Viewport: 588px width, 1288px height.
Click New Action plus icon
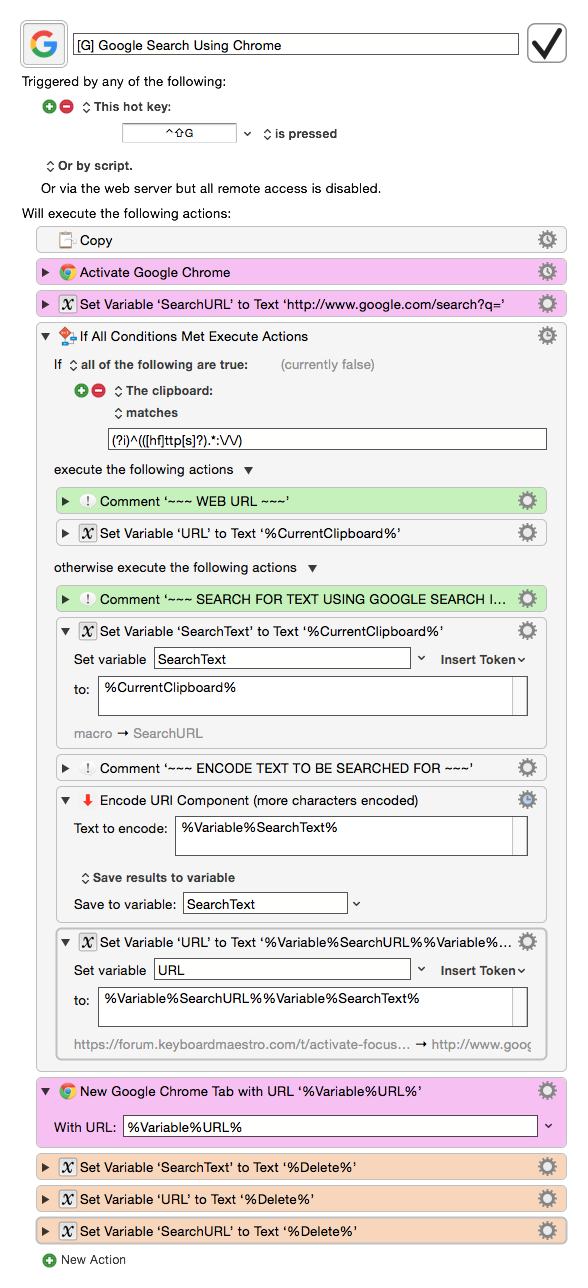click(x=49, y=1260)
